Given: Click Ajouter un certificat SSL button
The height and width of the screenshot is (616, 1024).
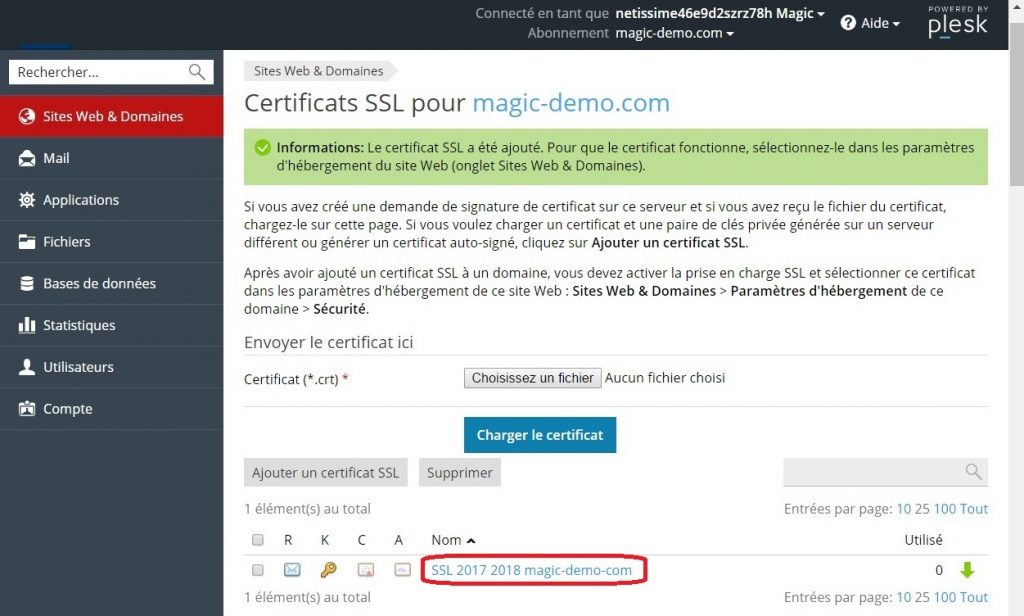Looking at the screenshot, I should [325, 472].
